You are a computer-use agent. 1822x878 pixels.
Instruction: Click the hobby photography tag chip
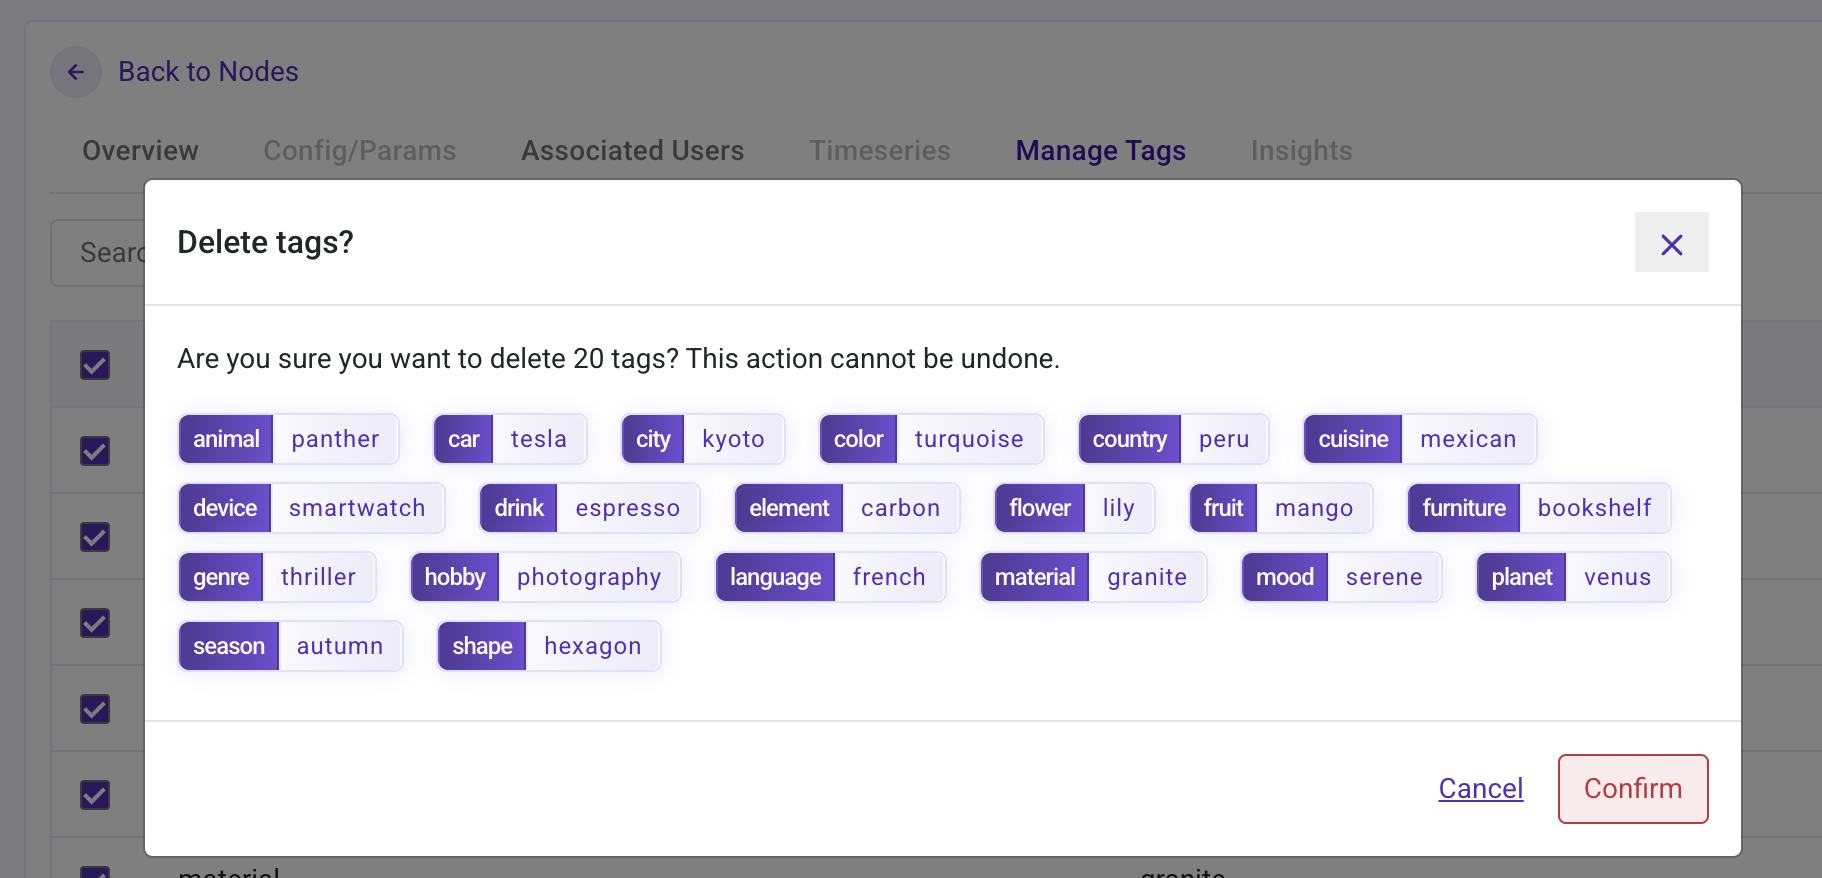tap(545, 577)
